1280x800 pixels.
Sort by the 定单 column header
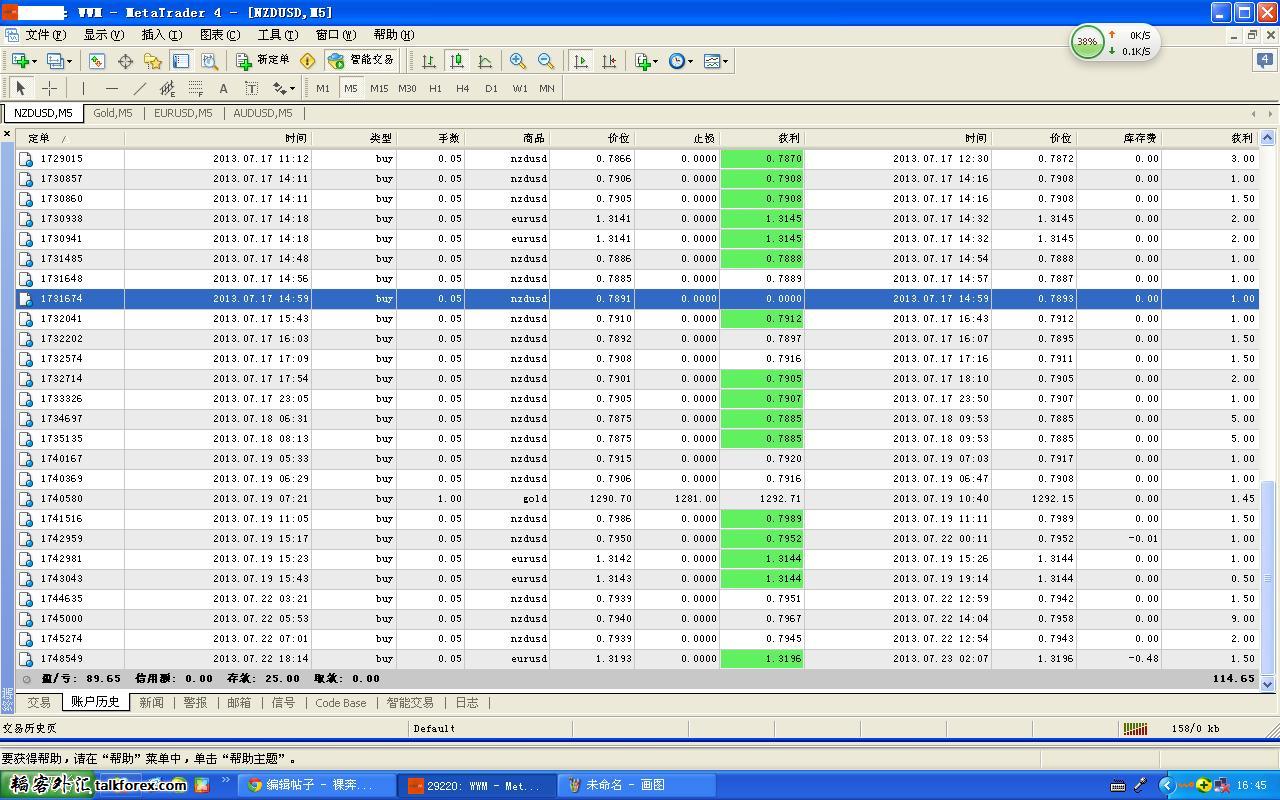click(x=70, y=138)
